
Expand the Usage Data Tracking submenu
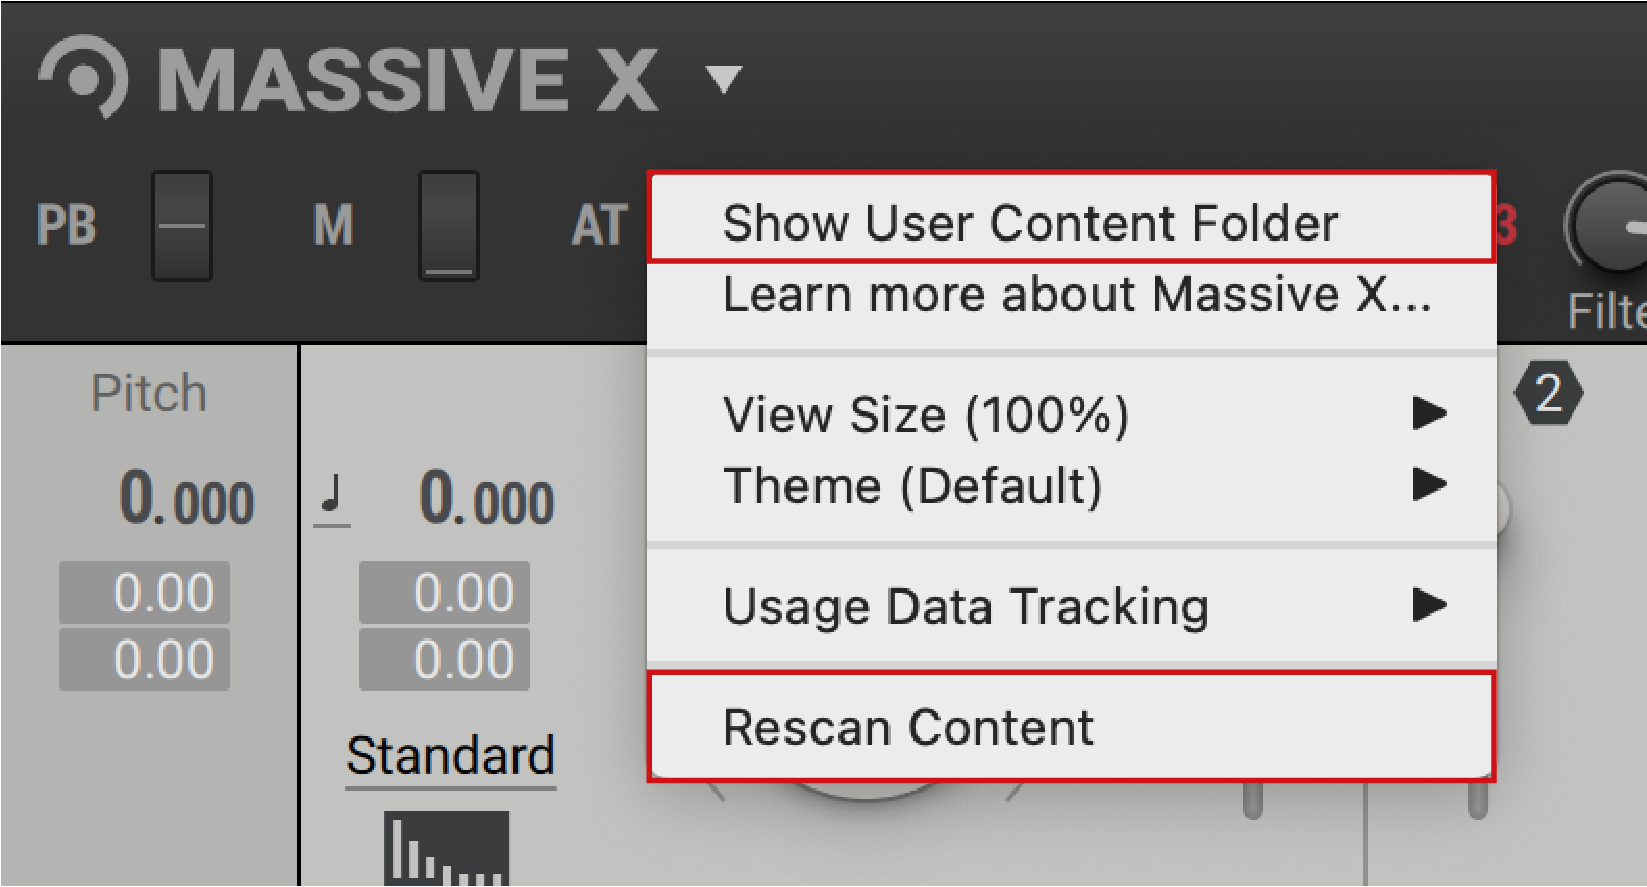[x=966, y=605]
